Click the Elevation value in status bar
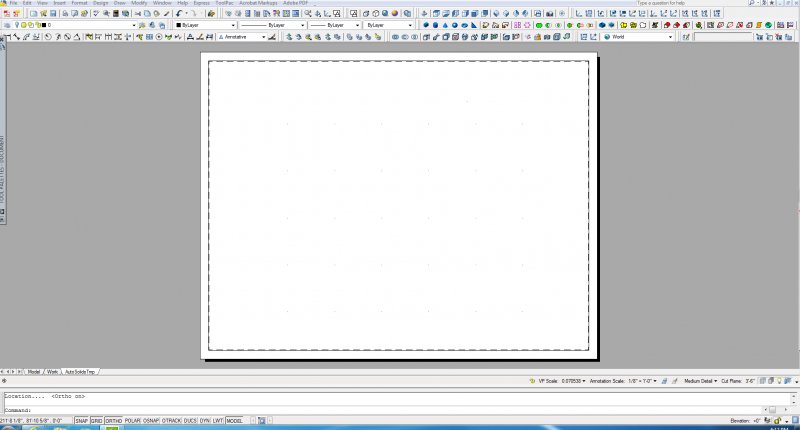Viewport: 800px width, 430px height. (756, 421)
